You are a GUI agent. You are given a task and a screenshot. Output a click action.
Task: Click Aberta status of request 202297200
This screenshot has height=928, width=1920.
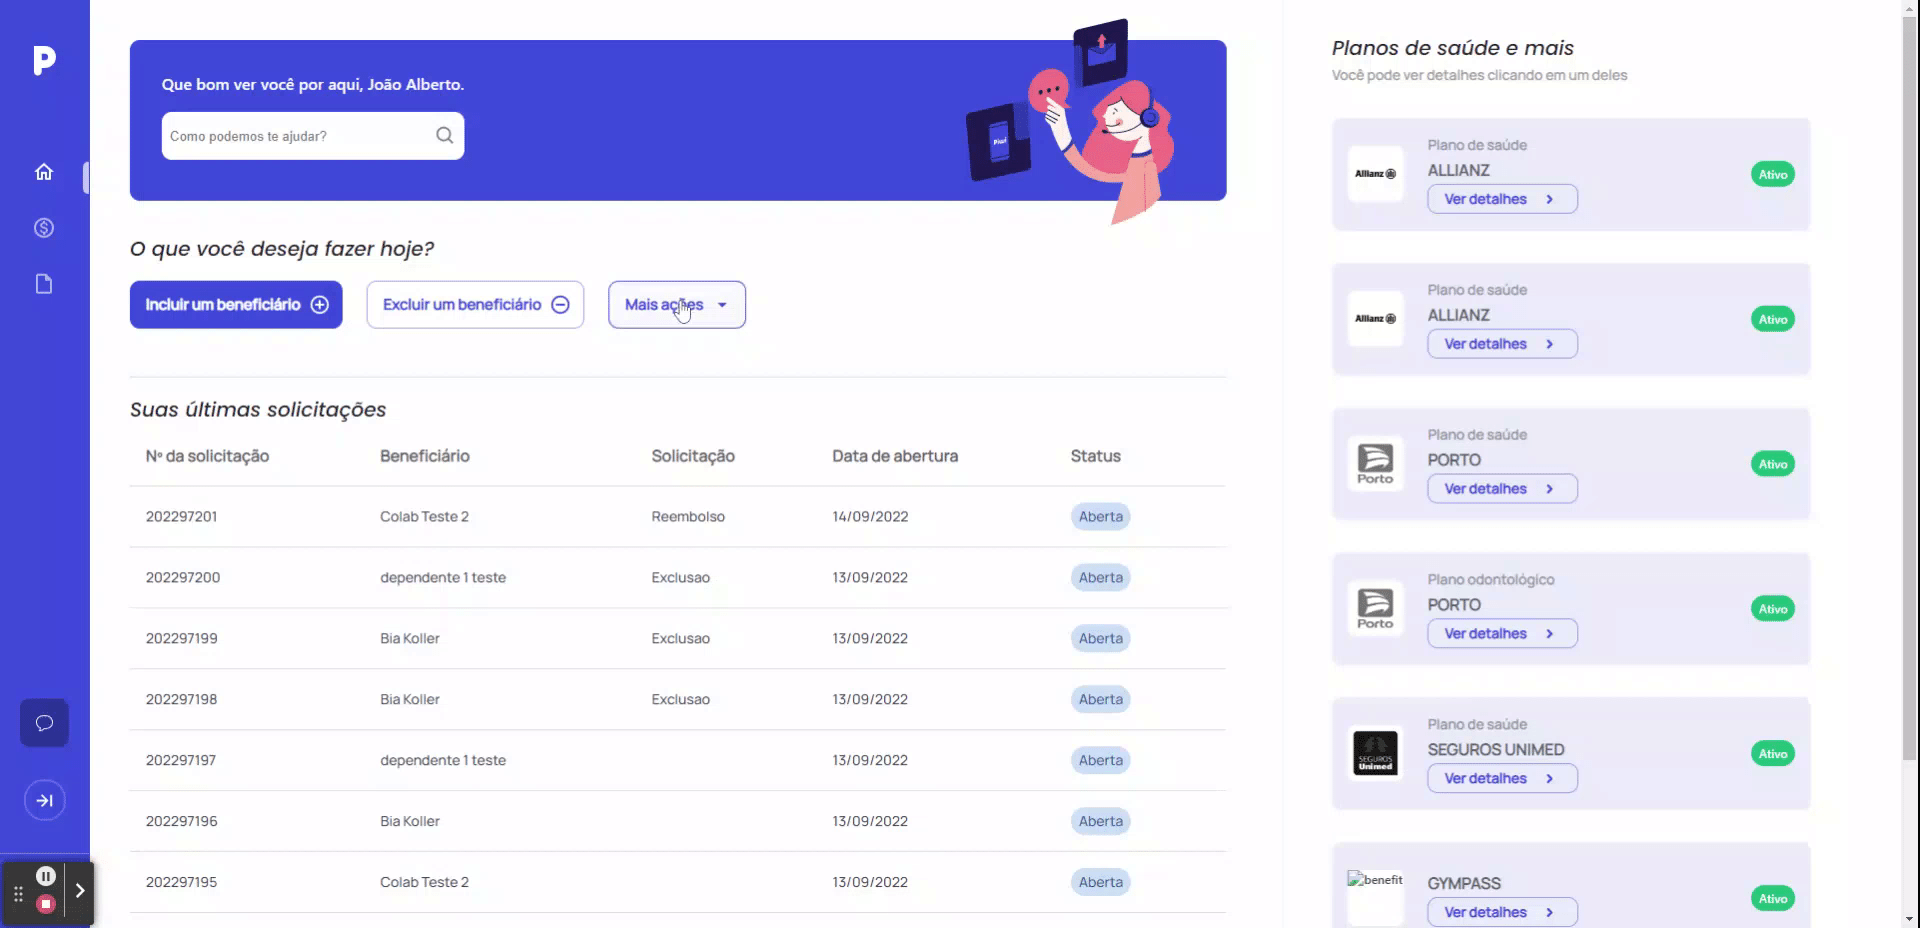point(1100,578)
